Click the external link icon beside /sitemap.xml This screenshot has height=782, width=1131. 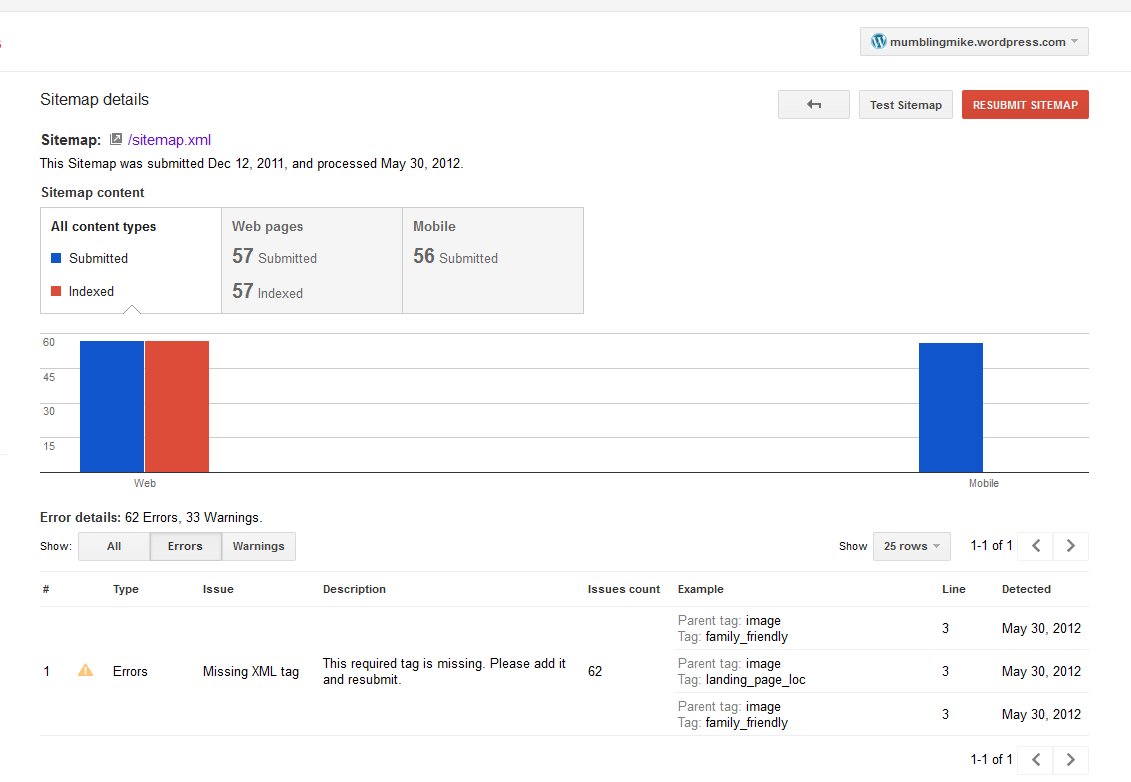pyautogui.click(x=116, y=140)
